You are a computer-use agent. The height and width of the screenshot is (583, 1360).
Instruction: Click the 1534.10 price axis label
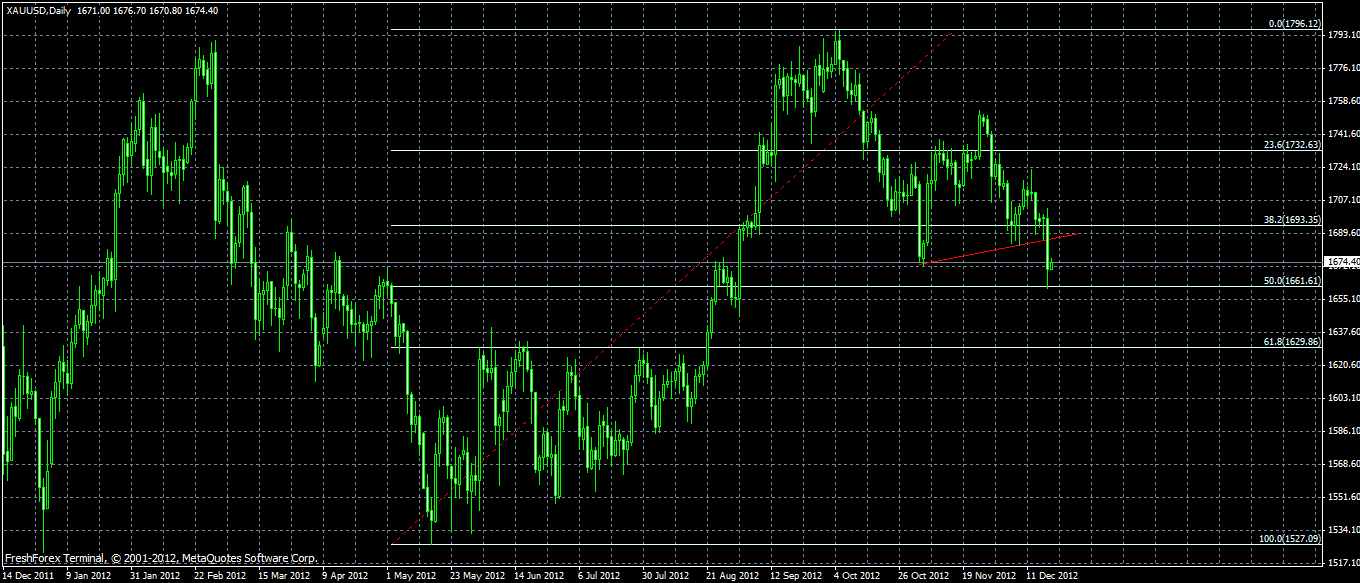point(1343,530)
